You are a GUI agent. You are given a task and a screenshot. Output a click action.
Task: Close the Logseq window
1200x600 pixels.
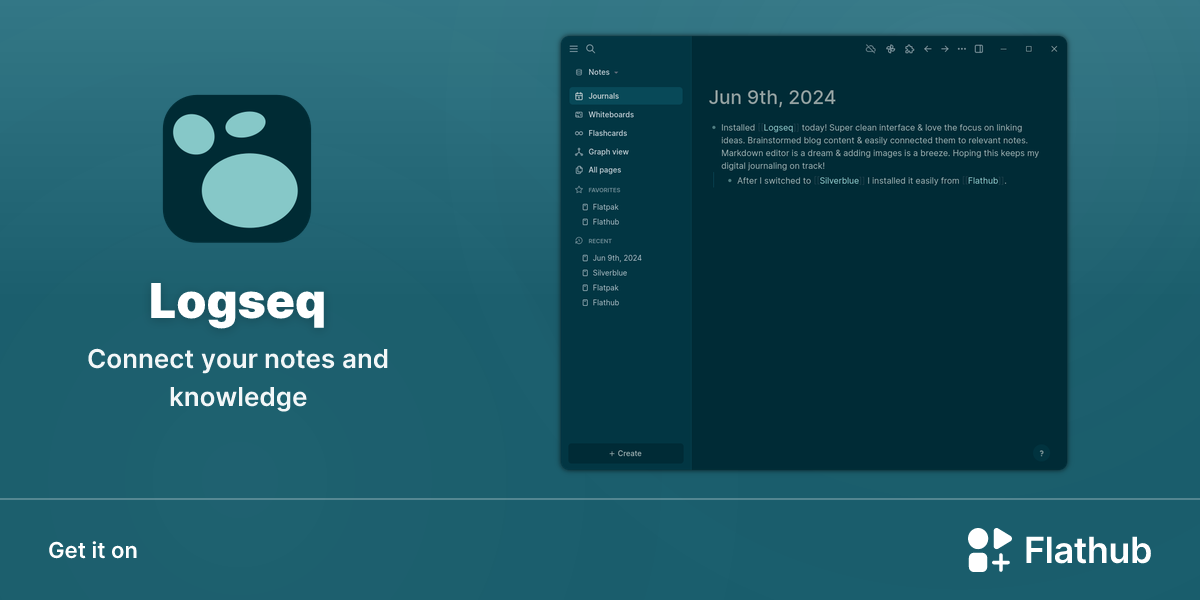(x=1054, y=49)
